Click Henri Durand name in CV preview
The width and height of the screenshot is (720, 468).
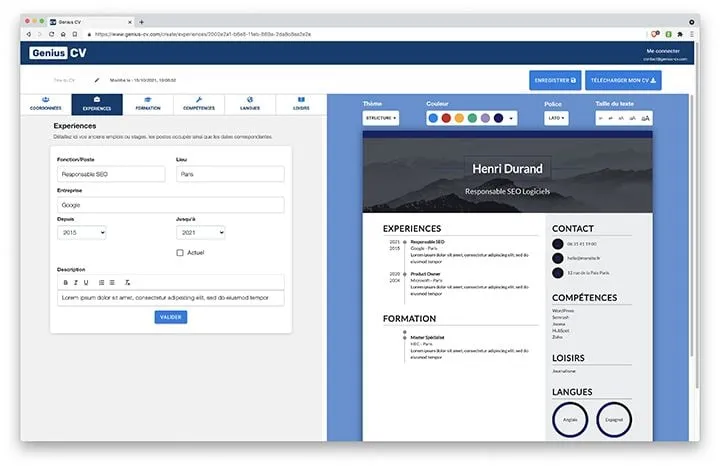click(507, 169)
